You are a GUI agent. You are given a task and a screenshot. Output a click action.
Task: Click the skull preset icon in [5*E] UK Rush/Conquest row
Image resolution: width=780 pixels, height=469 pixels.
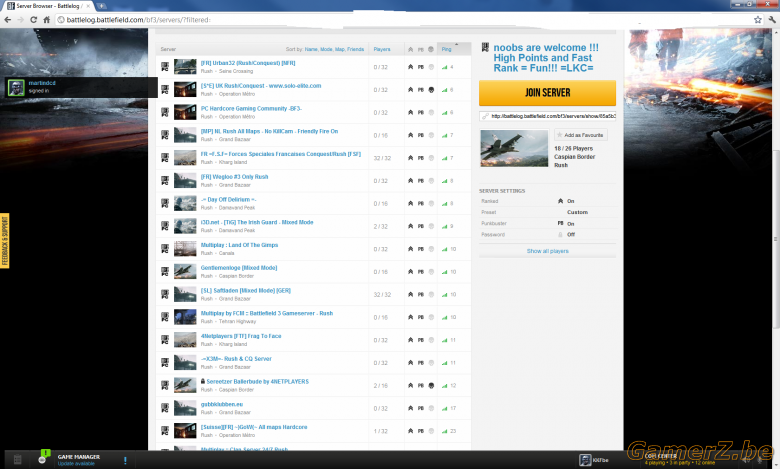tap(431, 90)
